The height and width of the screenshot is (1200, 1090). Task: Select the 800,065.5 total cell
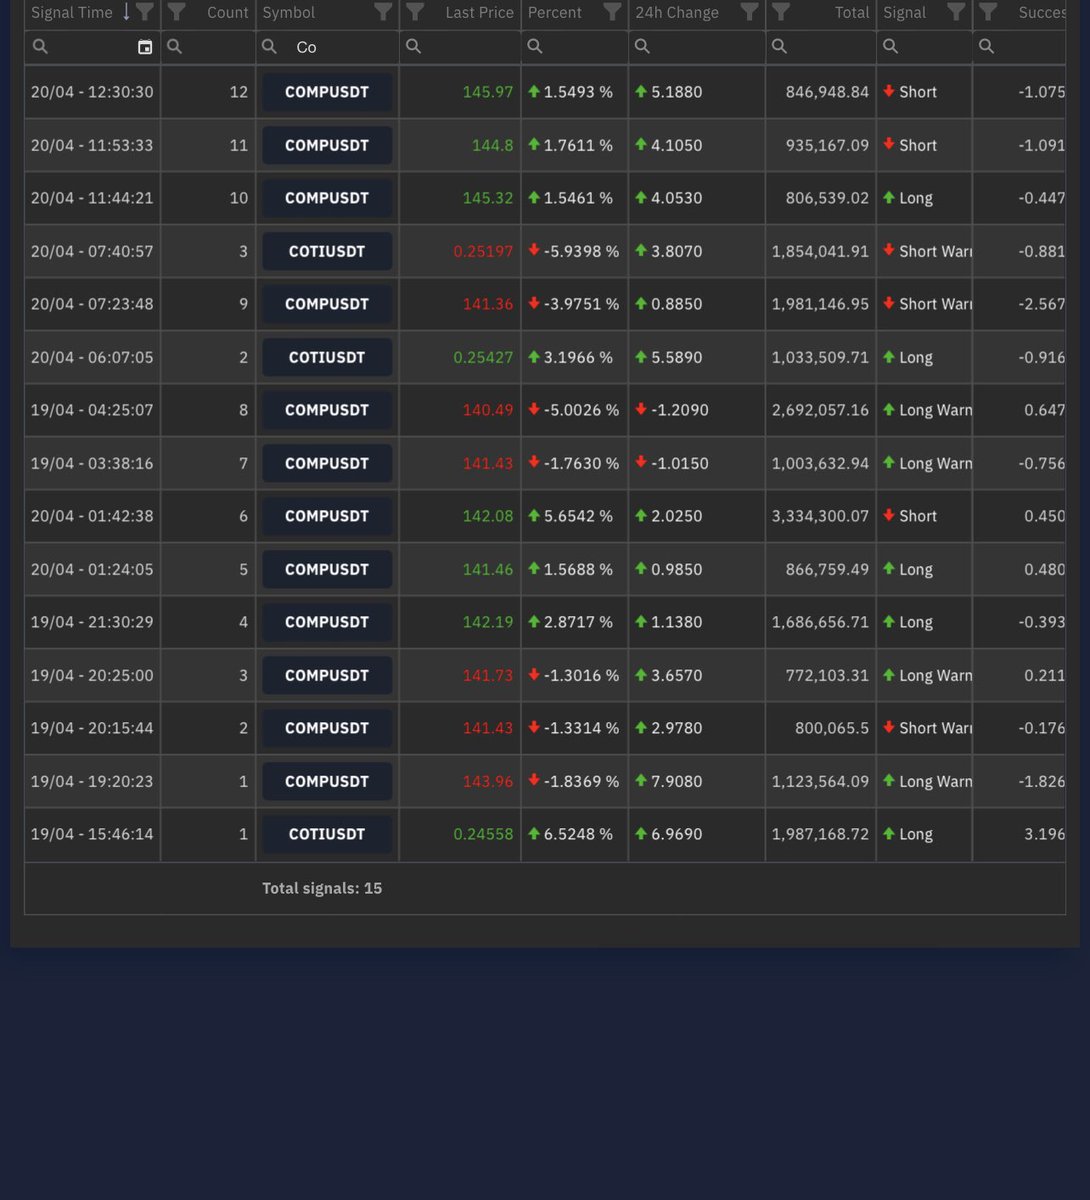pyautogui.click(x=821, y=728)
